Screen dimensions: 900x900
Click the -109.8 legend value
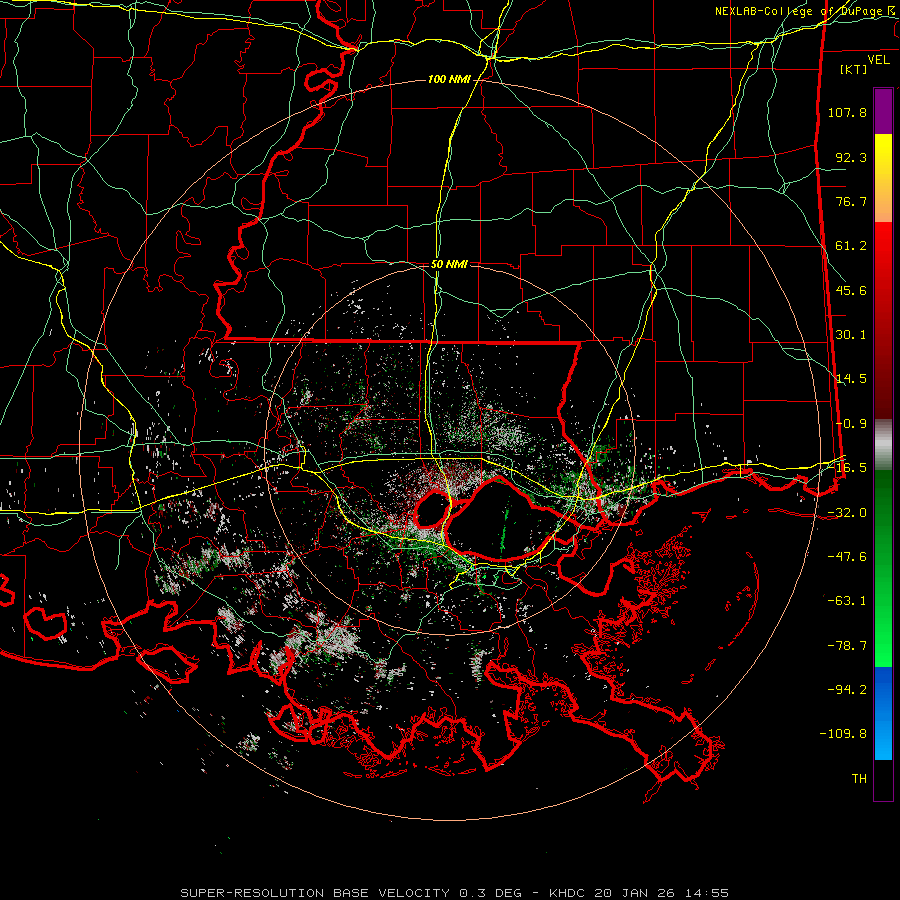point(843,734)
